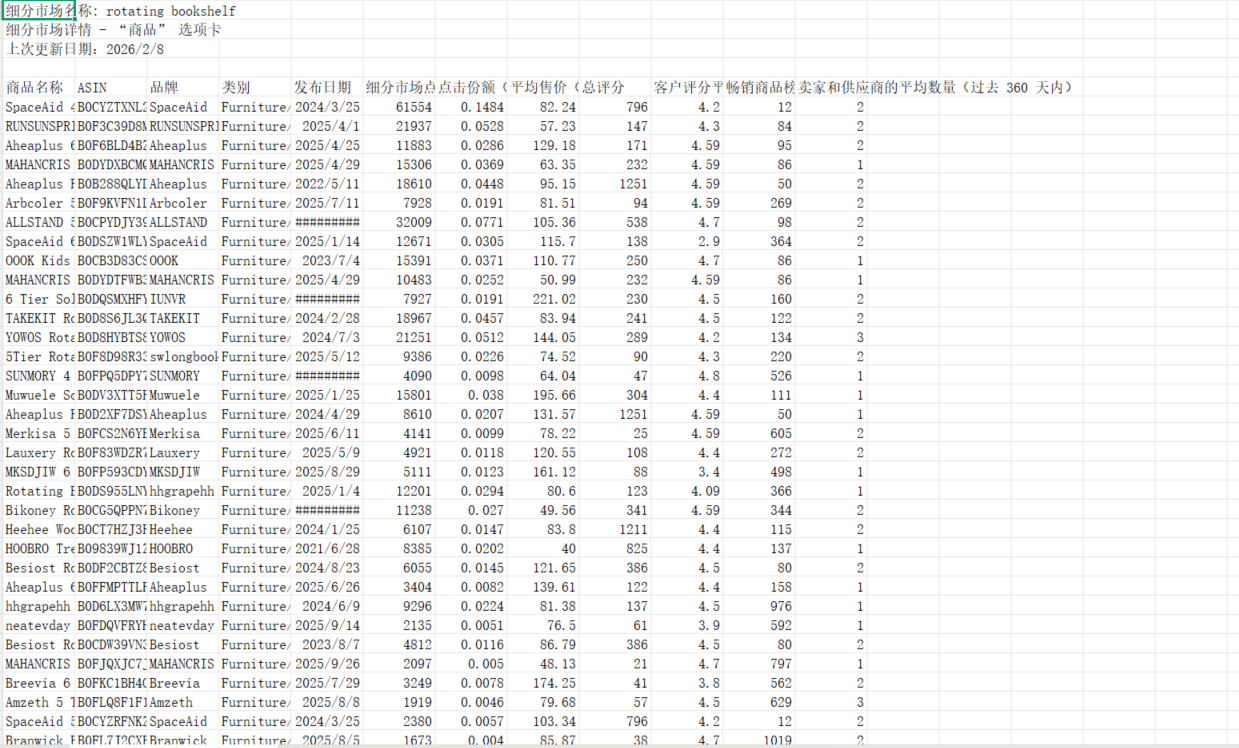Click the 类别 header cell
Screen dimensions: 1239x748
click(x=255, y=87)
